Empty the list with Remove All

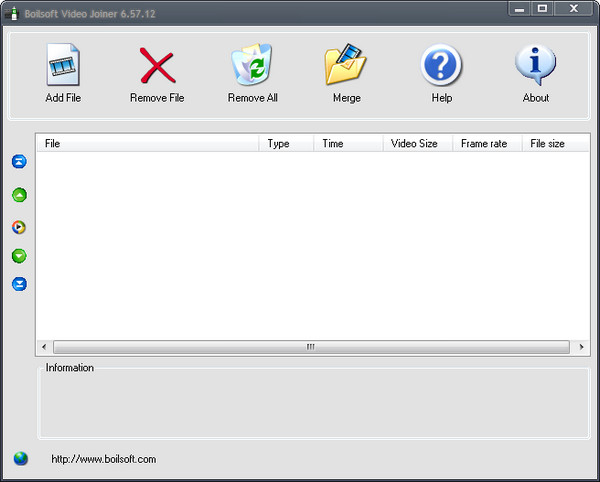pyautogui.click(x=252, y=67)
